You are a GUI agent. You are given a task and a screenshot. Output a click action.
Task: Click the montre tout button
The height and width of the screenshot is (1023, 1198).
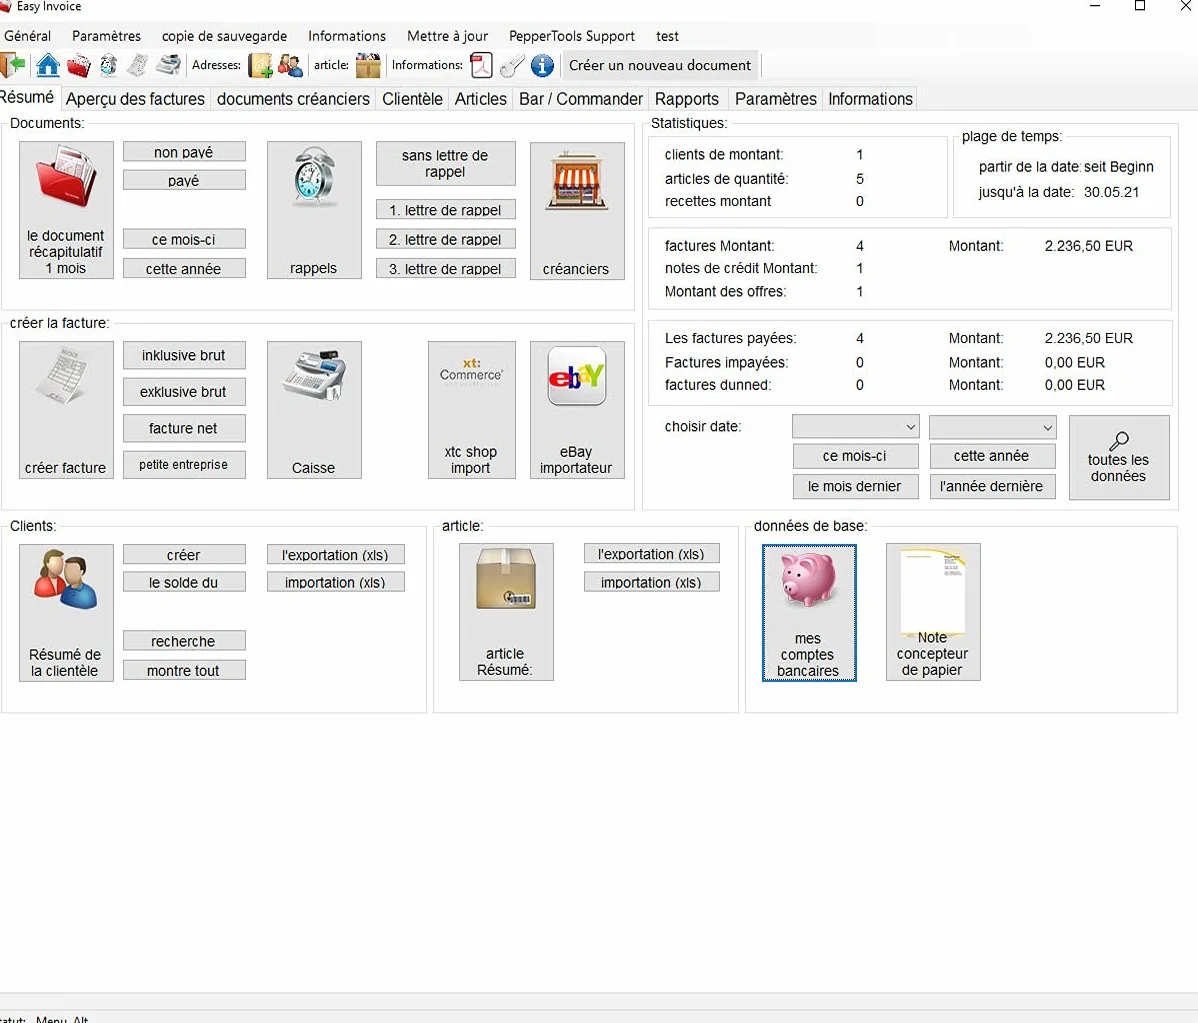(x=184, y=670)
